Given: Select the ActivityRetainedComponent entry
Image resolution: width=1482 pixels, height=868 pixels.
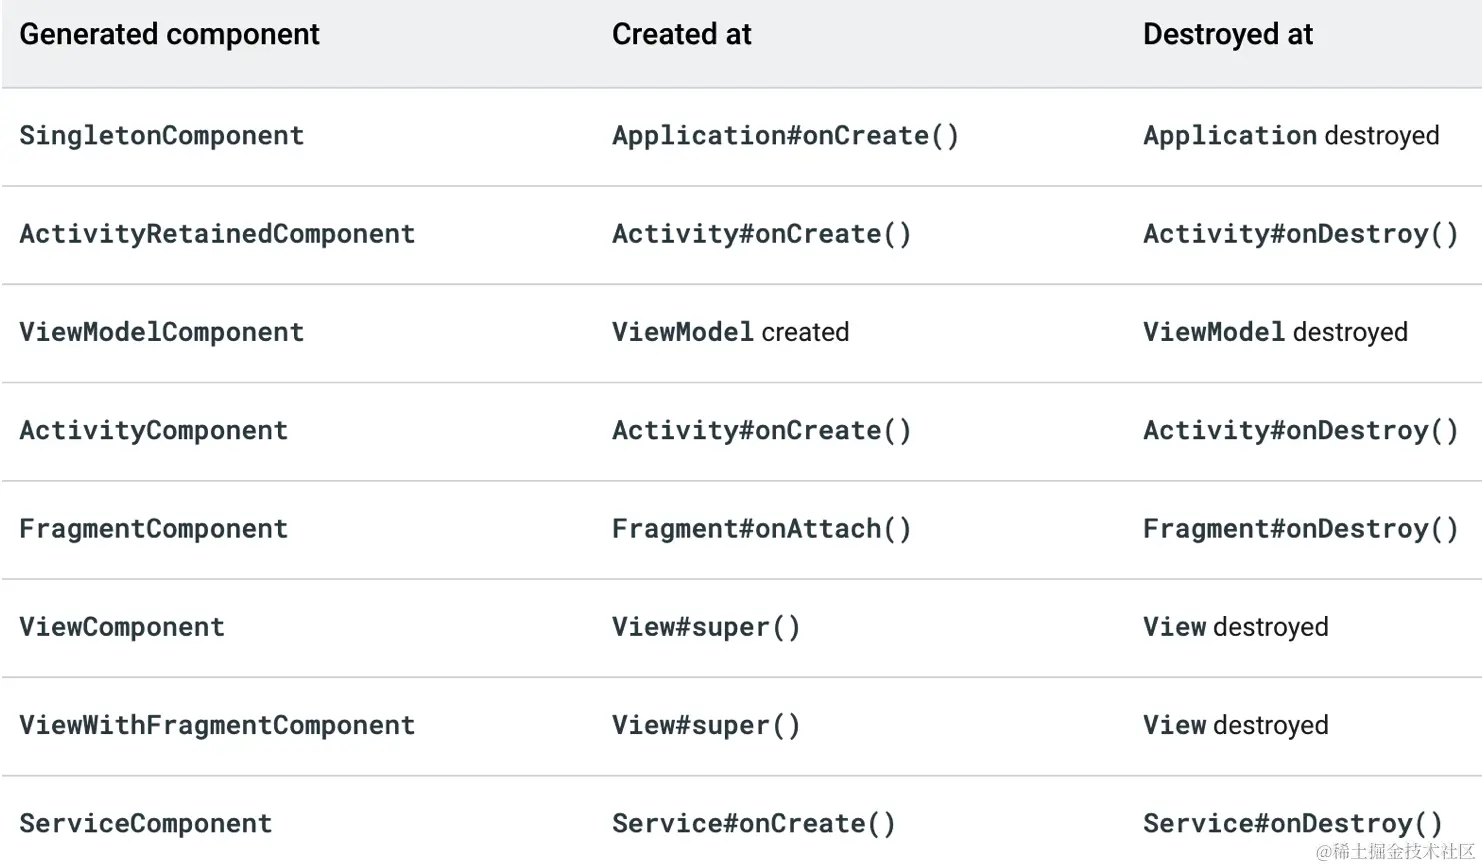Looking at the screenshot, I should (217, 234).
